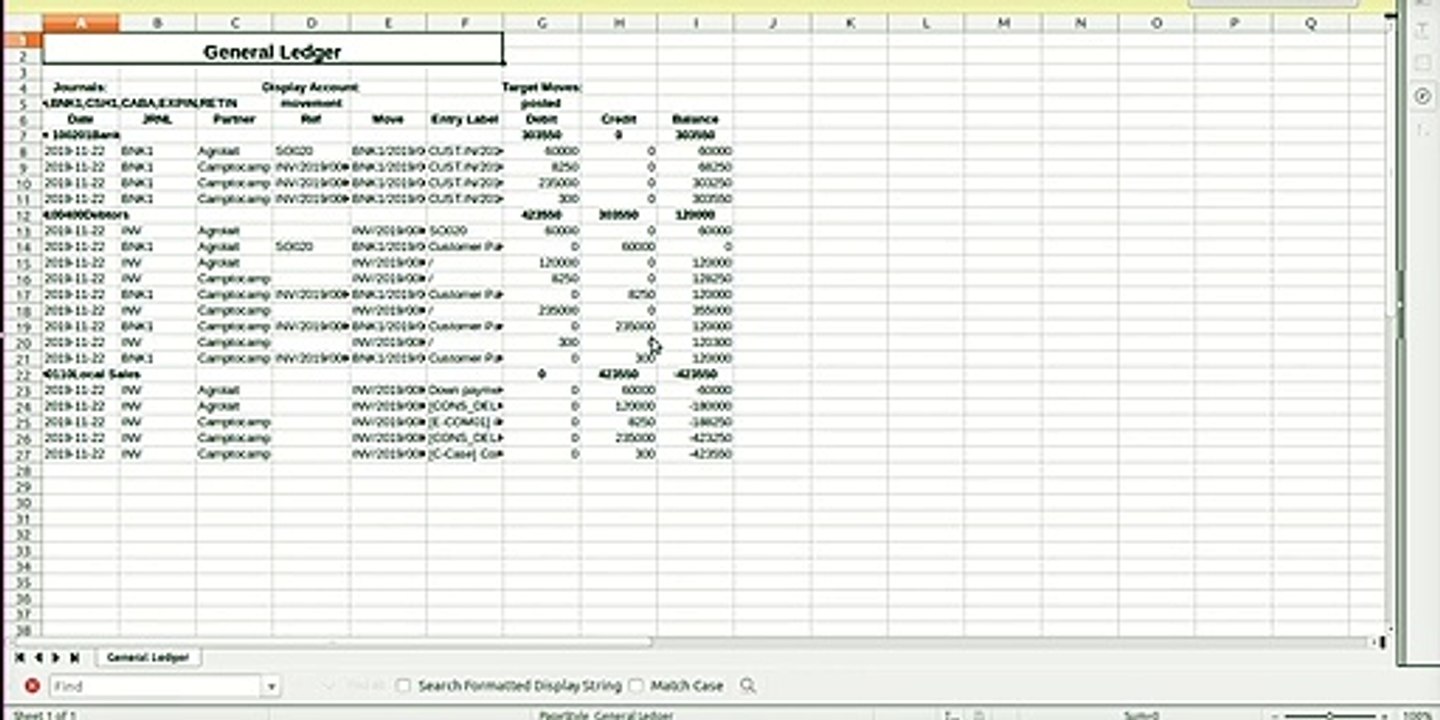Click the Find All magnifier icon
Viewport: 1440px width, 720px height.
coord(747,686)
